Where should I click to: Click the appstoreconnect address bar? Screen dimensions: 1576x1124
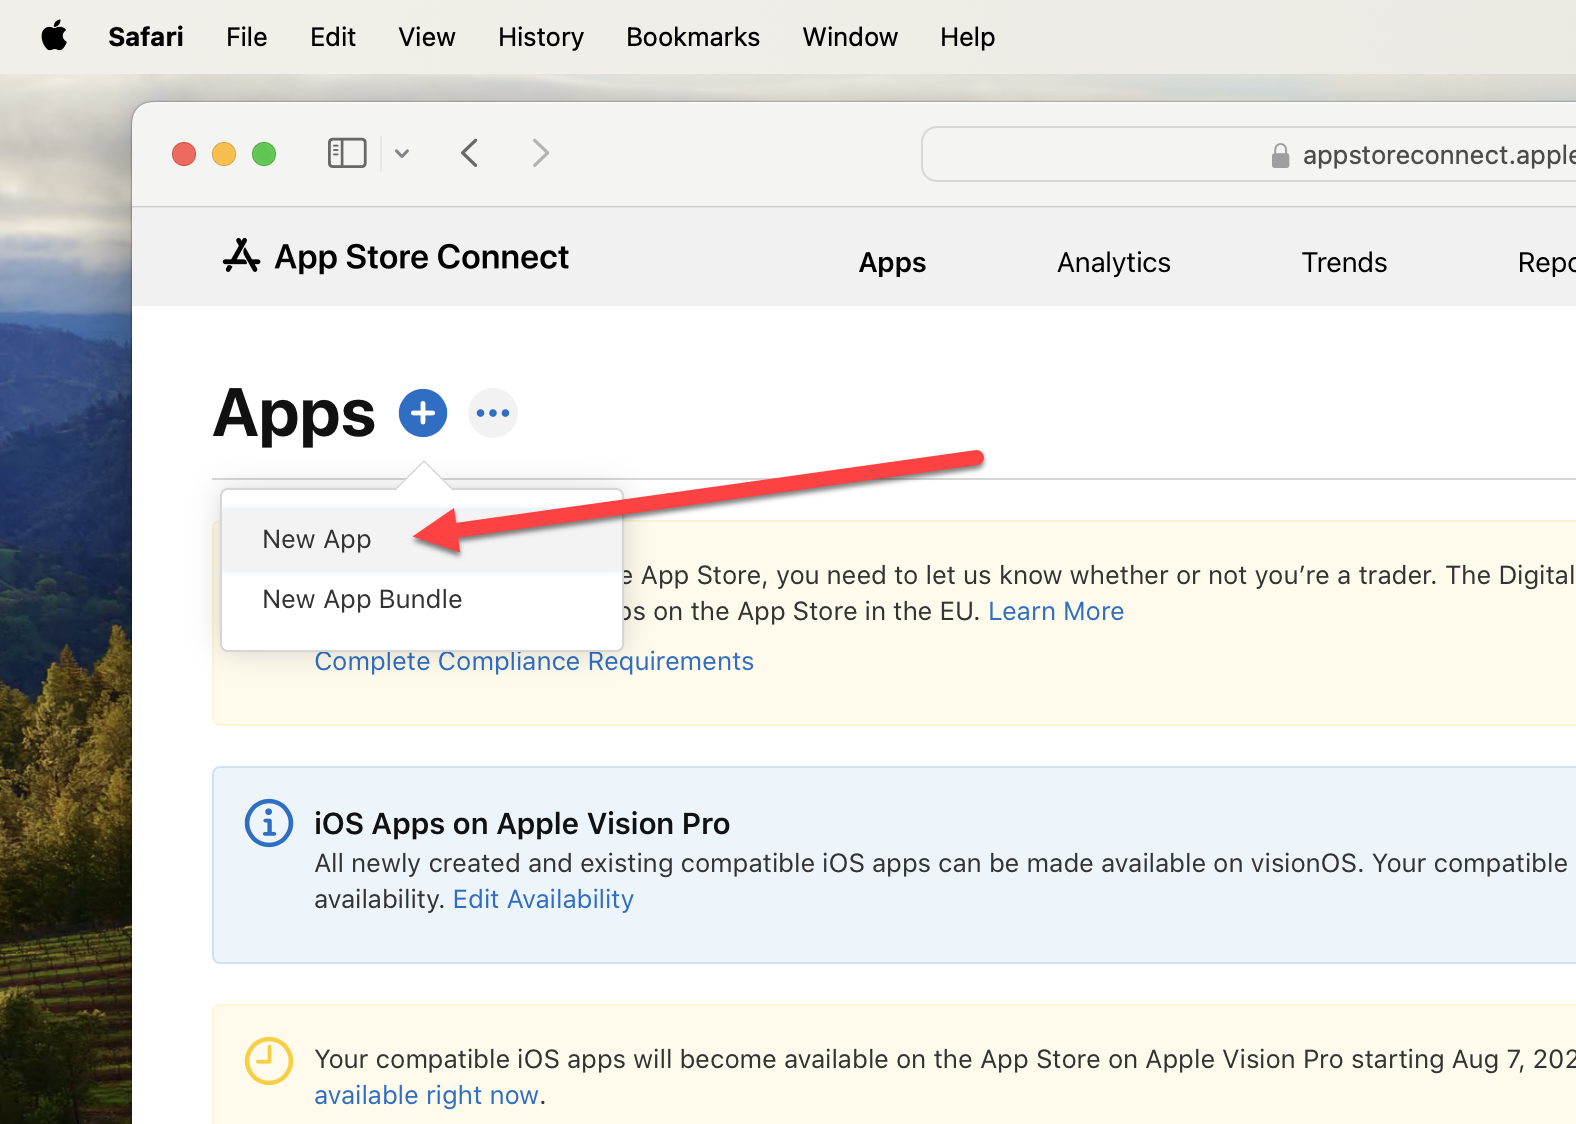(x=1248, y=154)
